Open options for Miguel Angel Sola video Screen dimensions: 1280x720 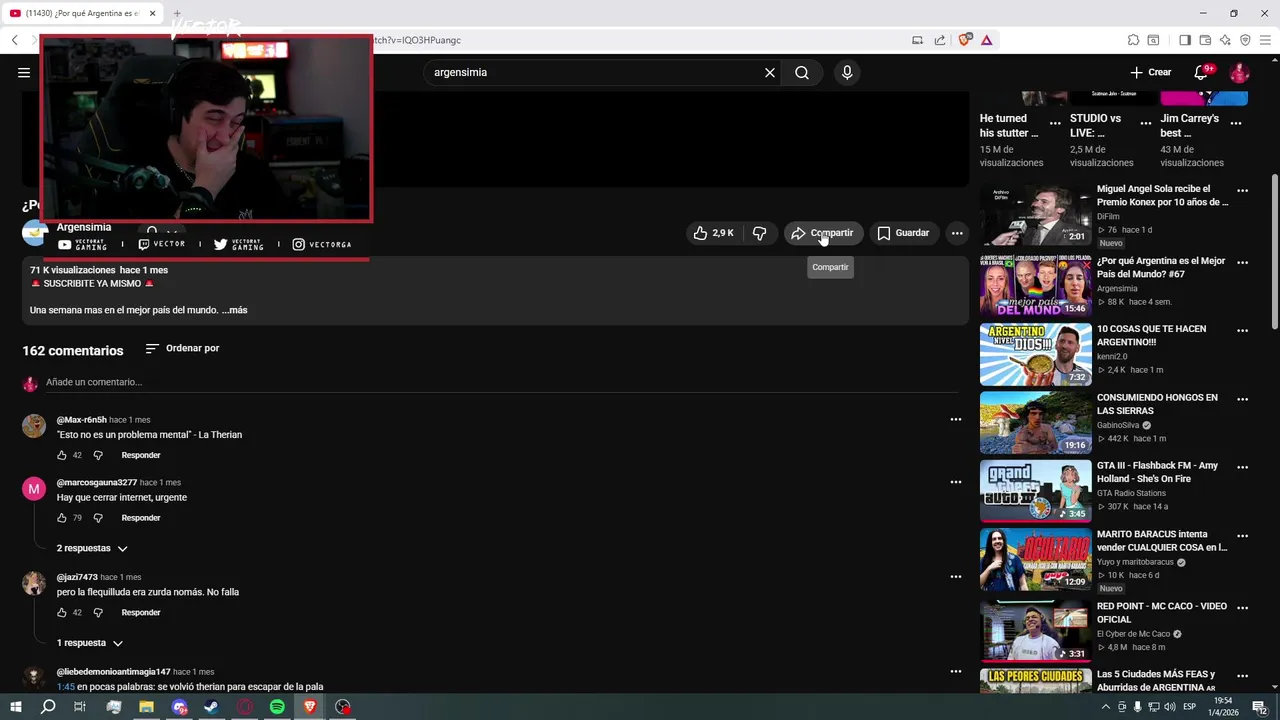(1242, 190)
